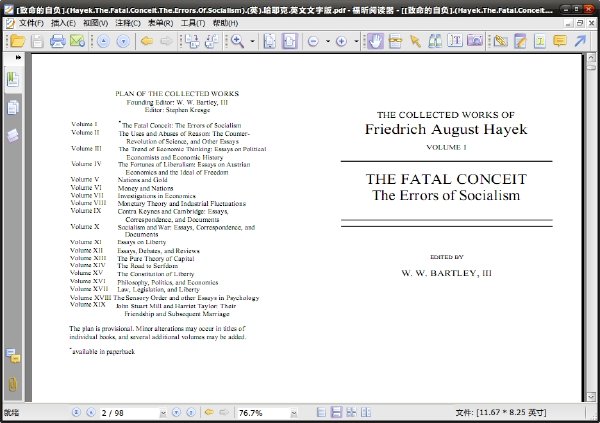Click the vertical scrollbar down arrow
Screen dimensions: 600x423
pos(591,397)
